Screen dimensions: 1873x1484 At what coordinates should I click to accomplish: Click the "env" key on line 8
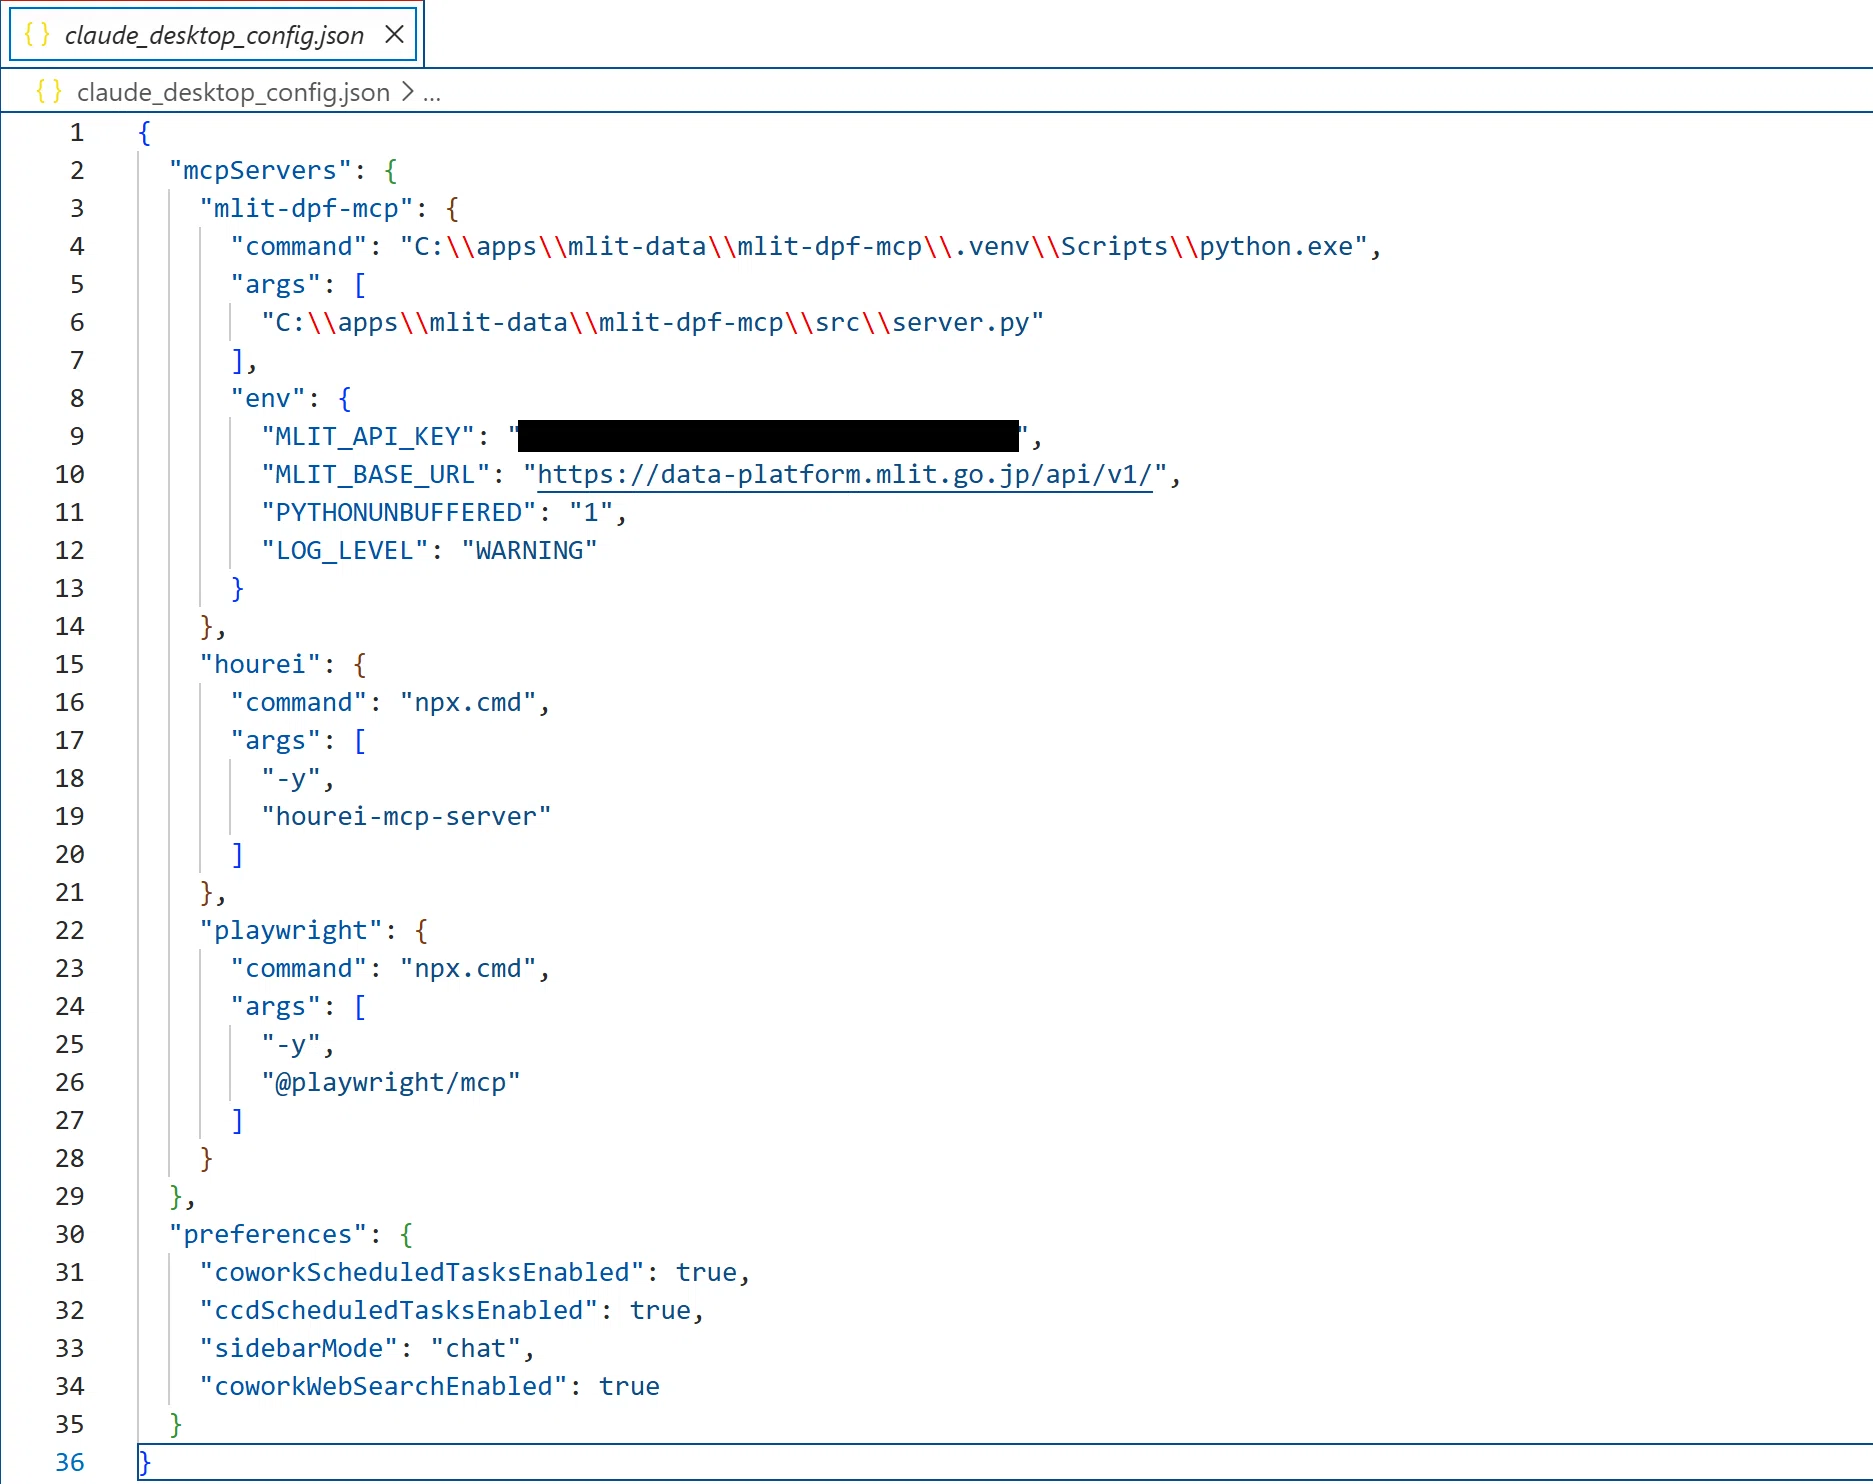tap(268, 398)
